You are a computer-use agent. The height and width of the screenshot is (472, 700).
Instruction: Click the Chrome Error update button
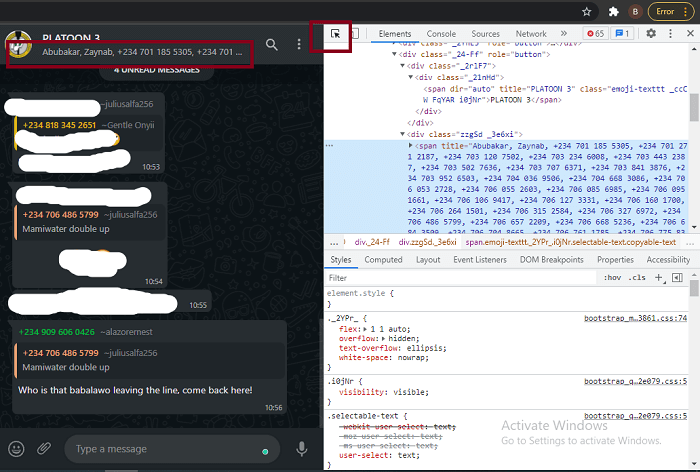(670, 12)
